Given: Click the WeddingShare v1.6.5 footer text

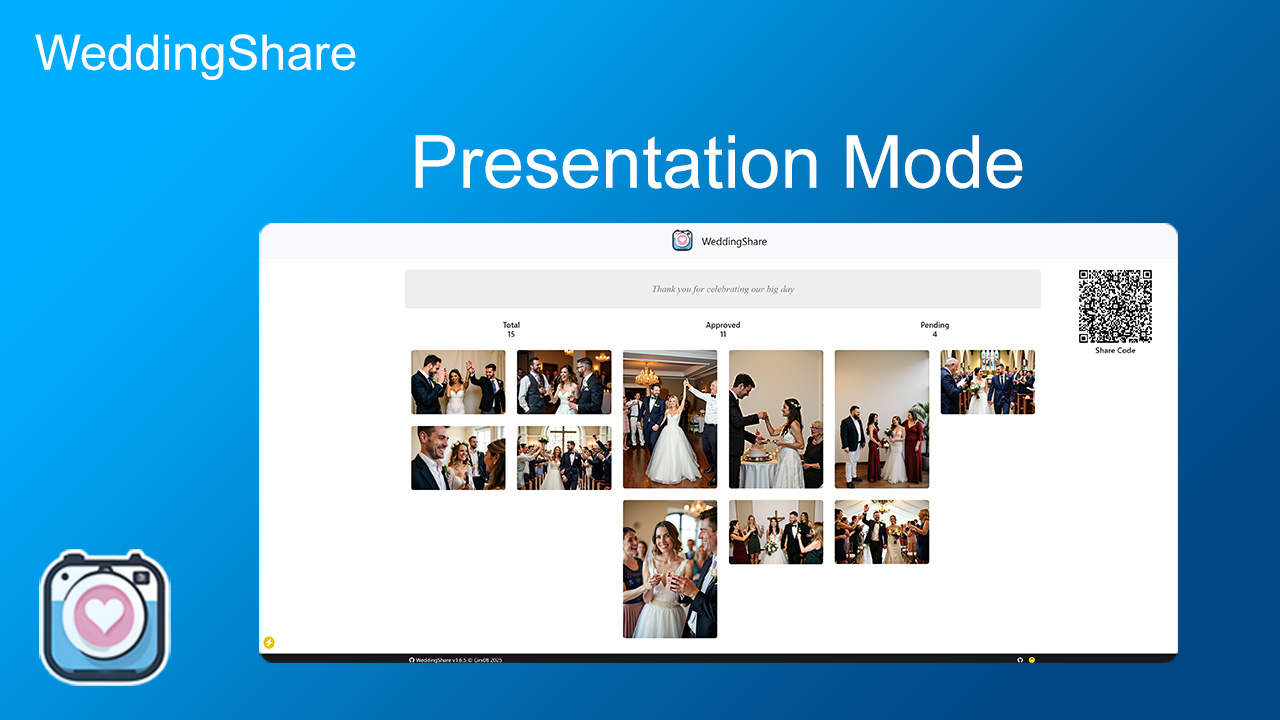Looking at the screenshot, I should point(459,660).
